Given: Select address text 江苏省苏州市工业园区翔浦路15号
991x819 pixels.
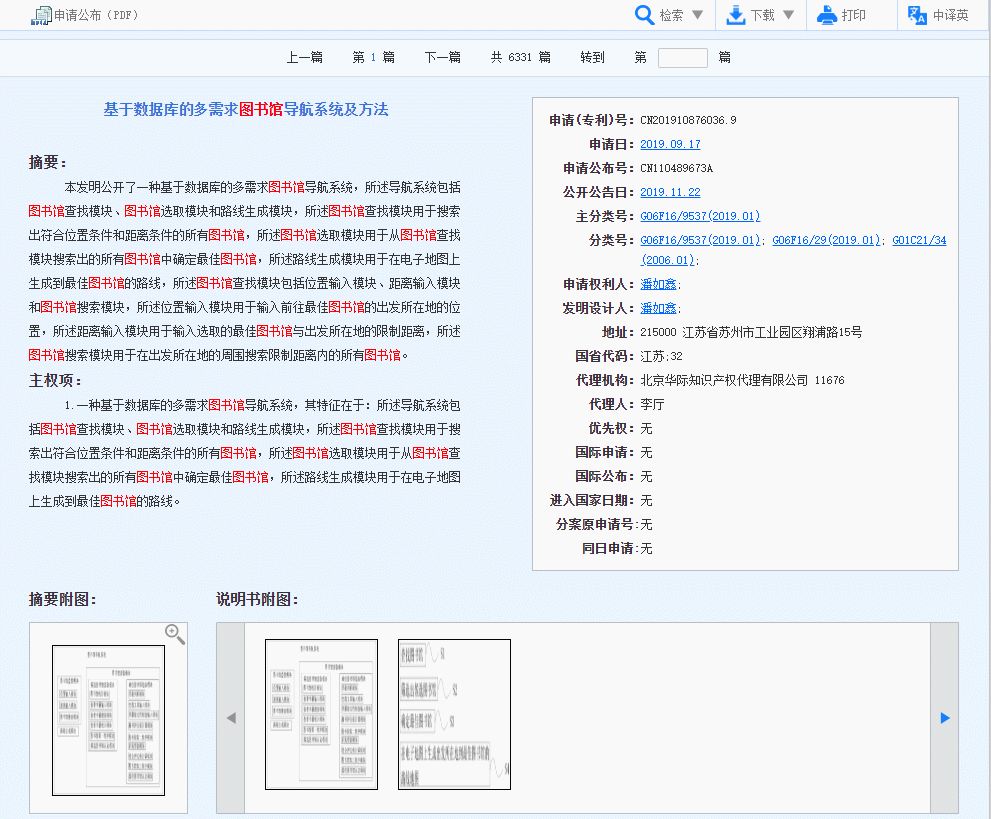Looking at the screenshot, I should [772, 332].
